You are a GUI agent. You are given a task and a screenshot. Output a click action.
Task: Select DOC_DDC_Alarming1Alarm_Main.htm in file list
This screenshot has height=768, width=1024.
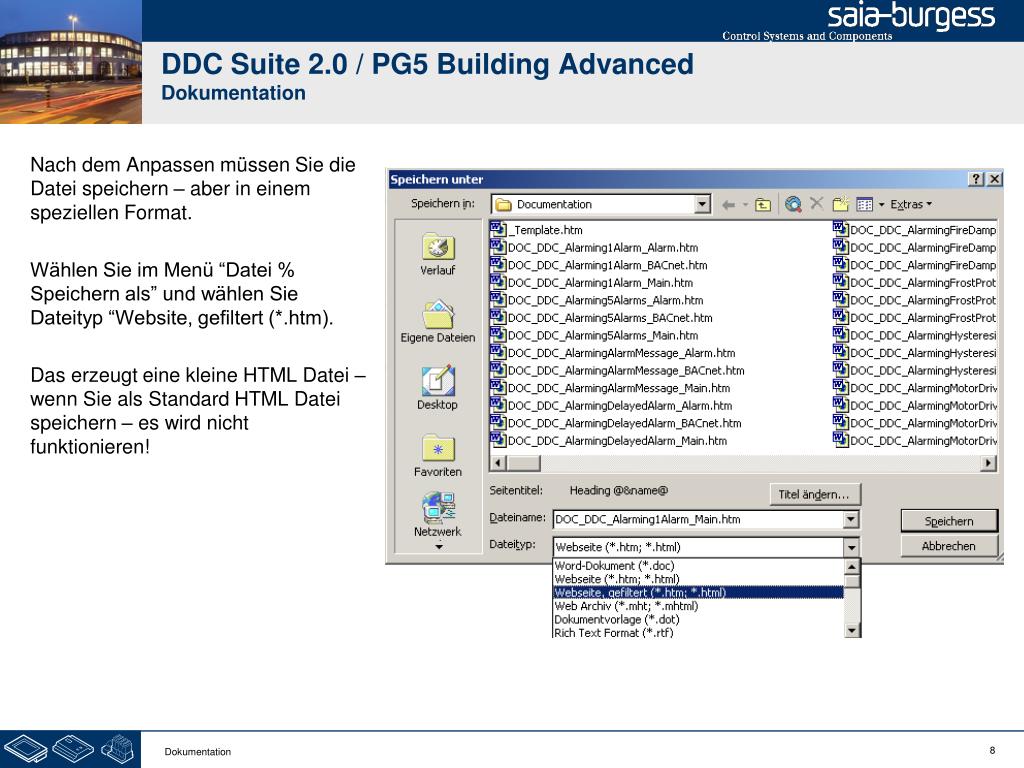pyautogui.click(x=592, y=283)
